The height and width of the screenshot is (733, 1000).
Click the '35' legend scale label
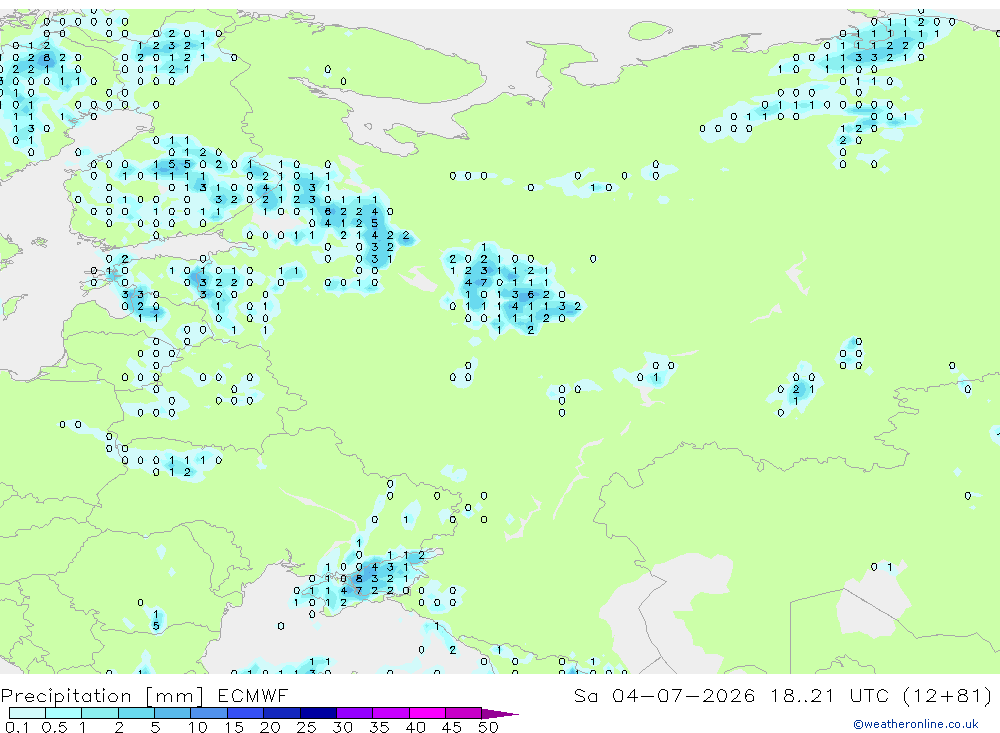coord(379,727)
